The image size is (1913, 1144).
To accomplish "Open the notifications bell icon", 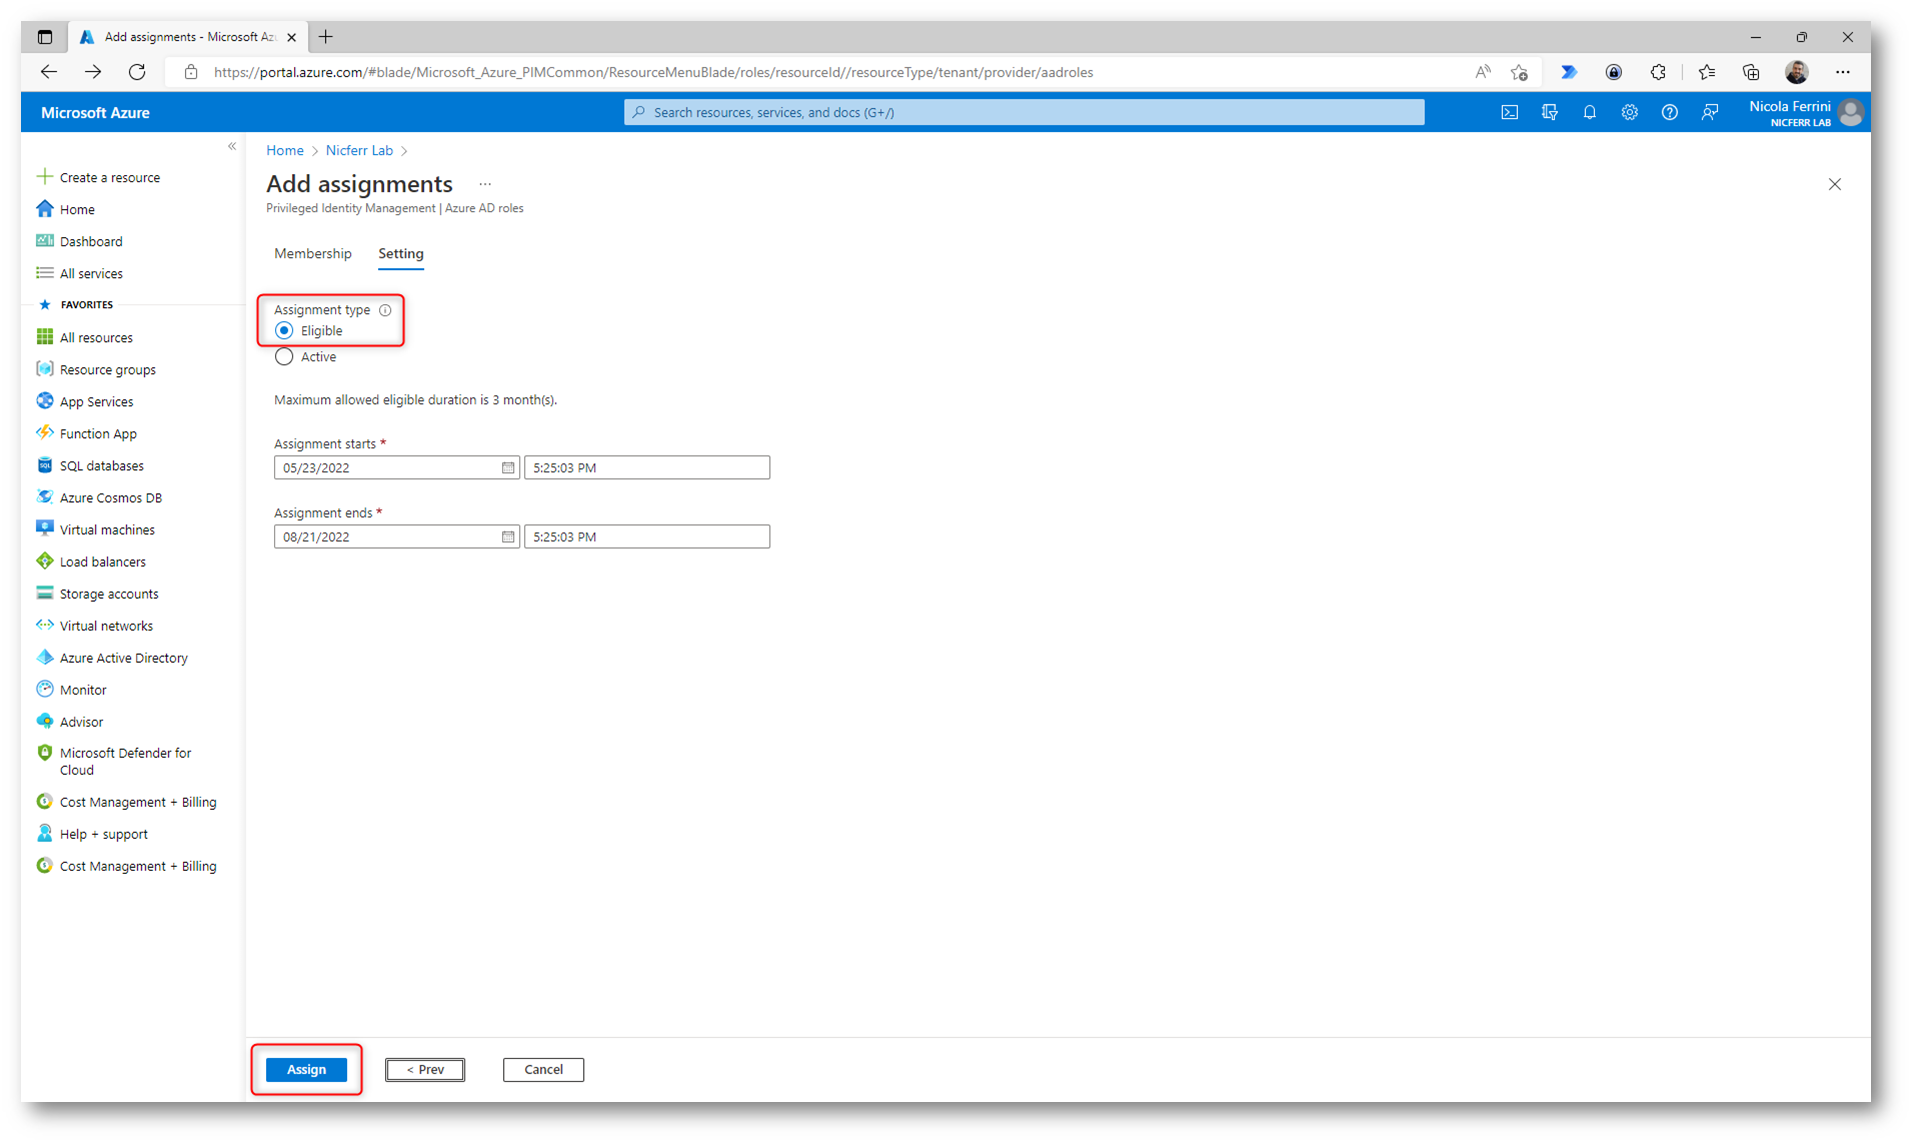I will coord(1589,112).
